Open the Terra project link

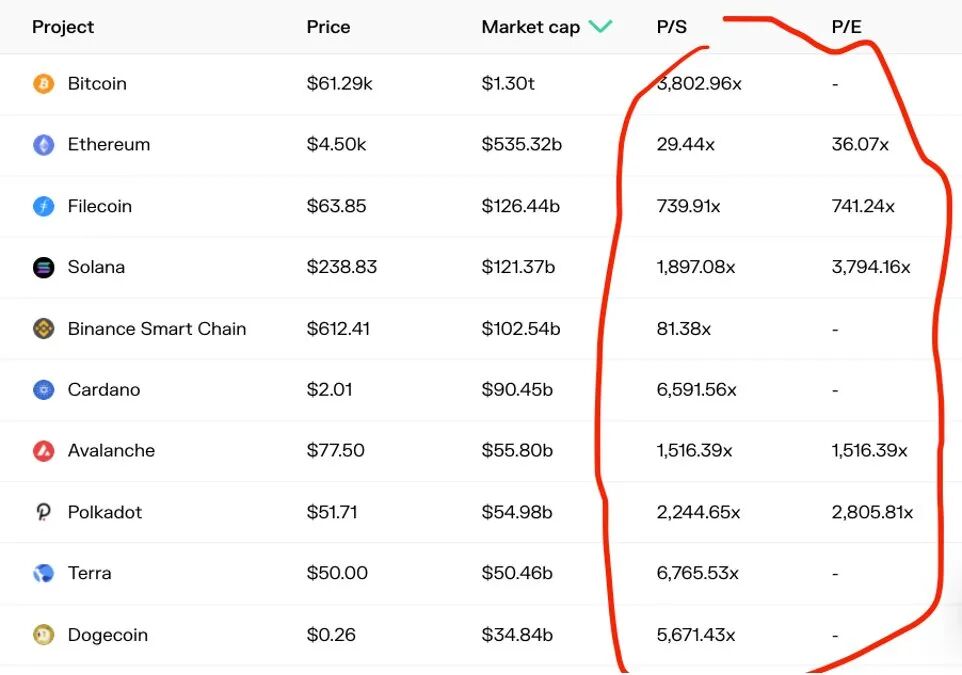click(x=89, y=574)
